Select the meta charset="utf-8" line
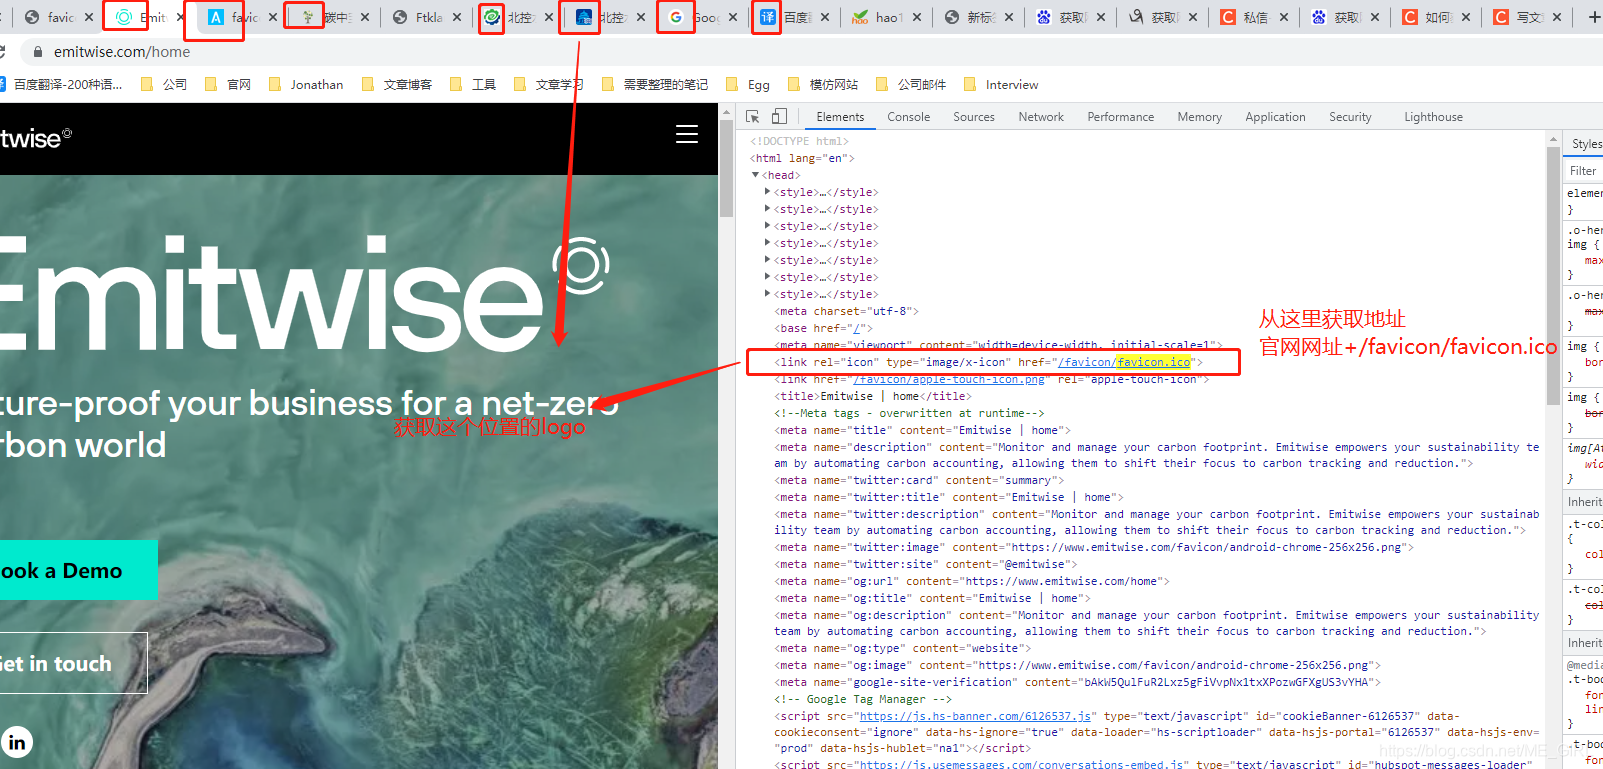 (846, 311)
